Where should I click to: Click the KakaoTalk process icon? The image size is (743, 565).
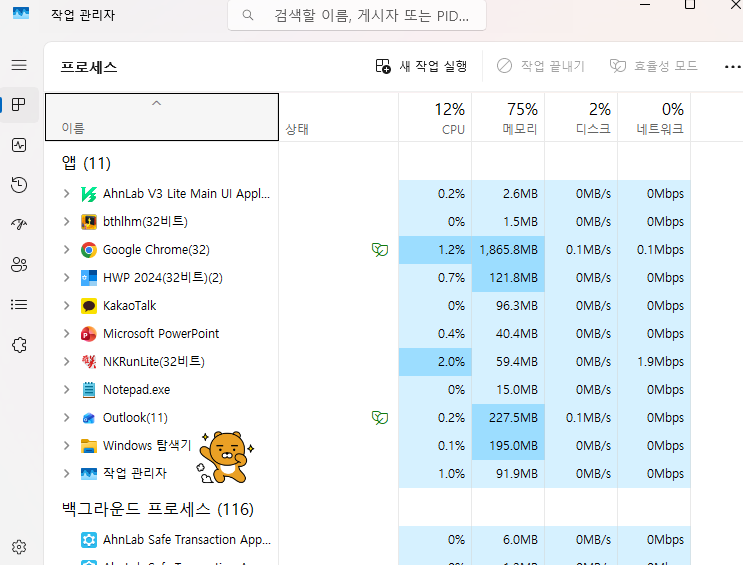[89, 306]
